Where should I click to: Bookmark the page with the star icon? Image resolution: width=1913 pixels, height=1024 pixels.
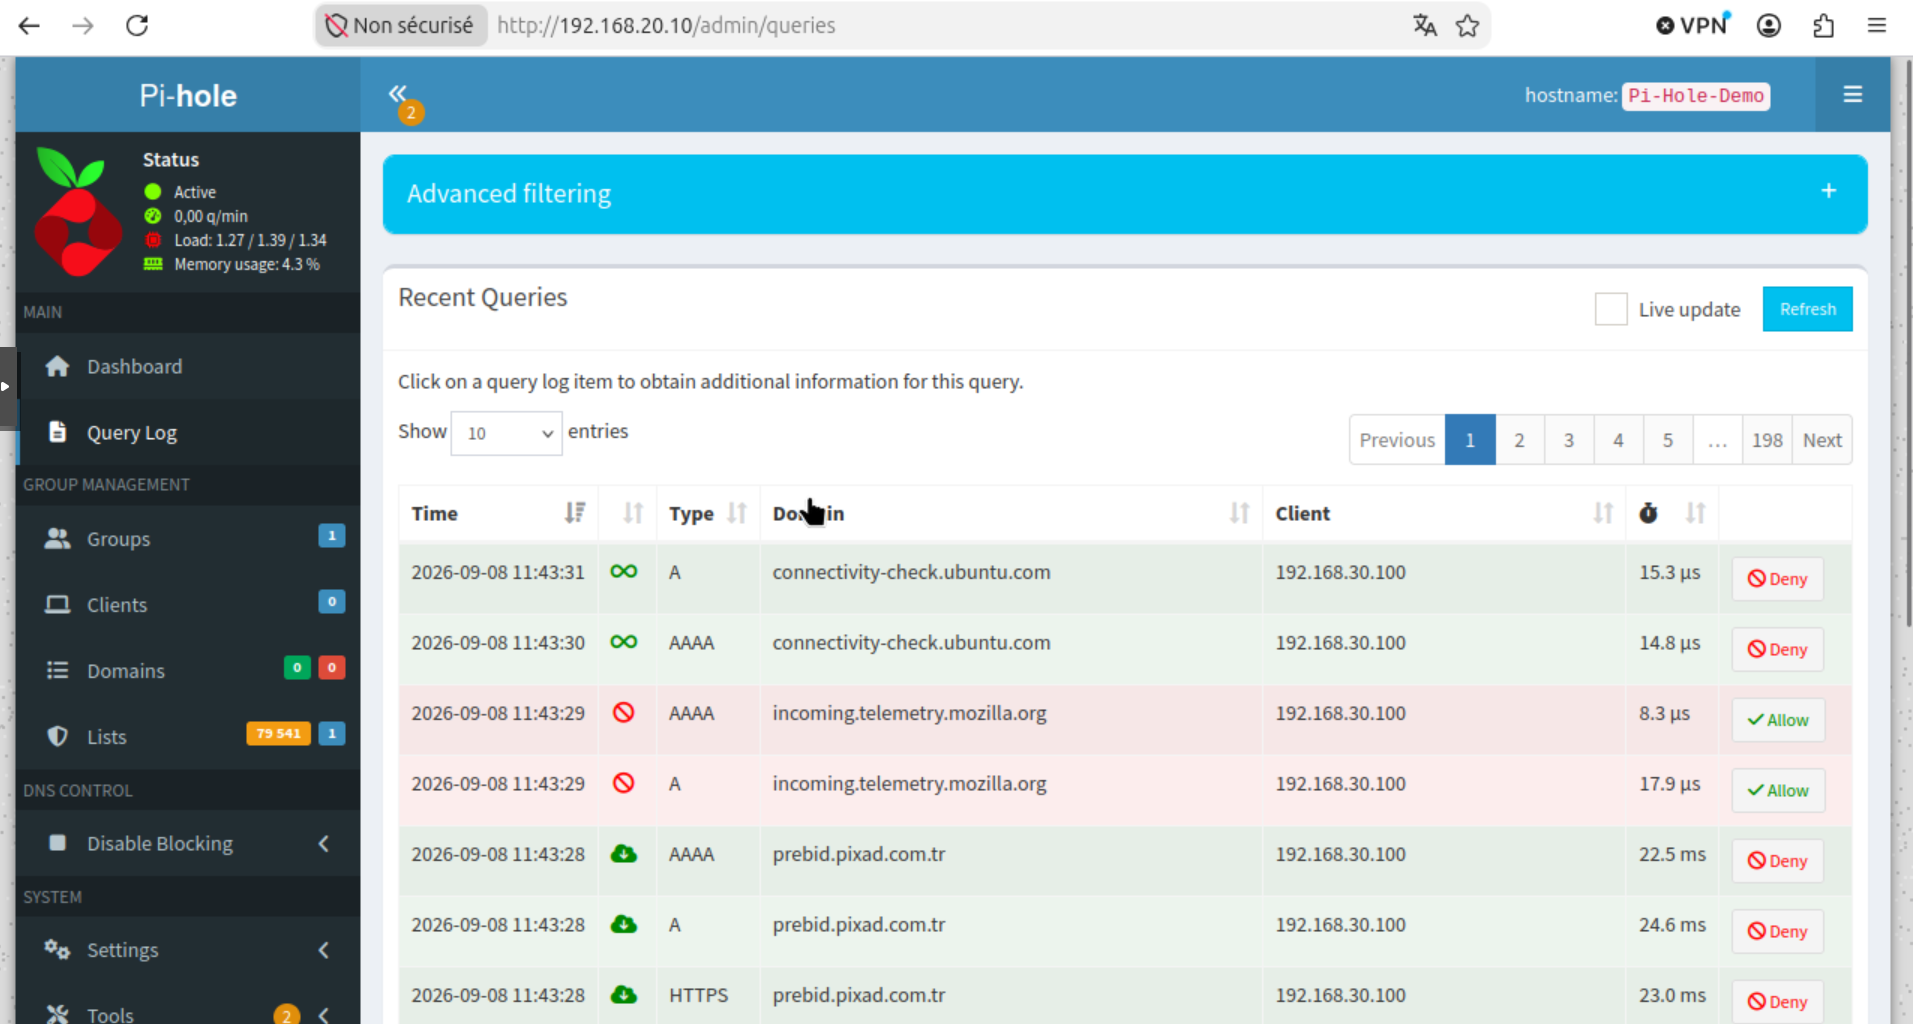point(1467,25)
